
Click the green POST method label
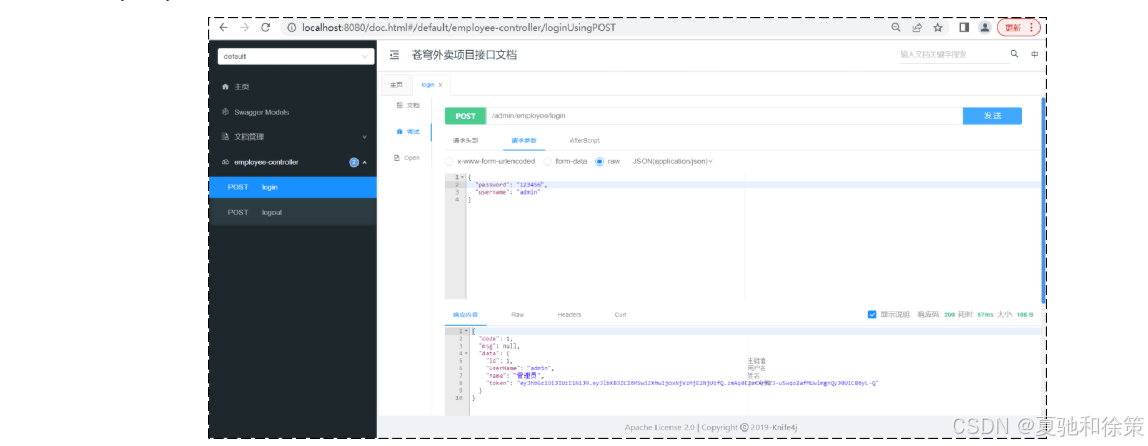coord(466,116)
